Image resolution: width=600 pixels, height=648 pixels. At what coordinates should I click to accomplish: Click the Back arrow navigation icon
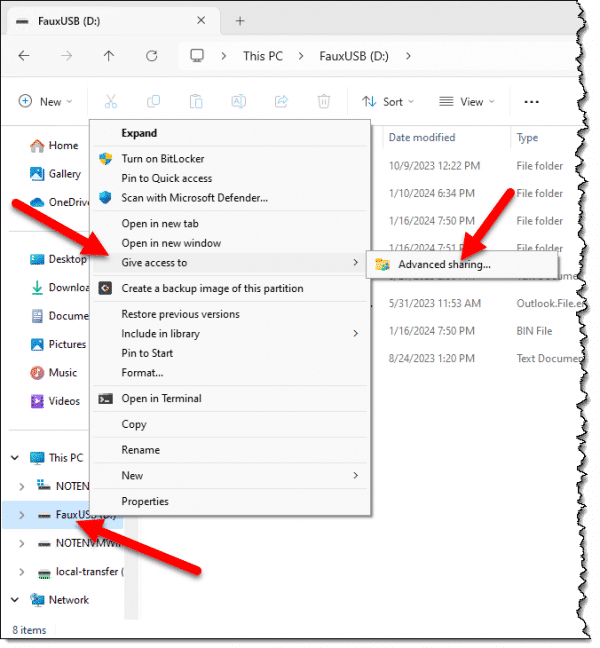pos(24,56)
